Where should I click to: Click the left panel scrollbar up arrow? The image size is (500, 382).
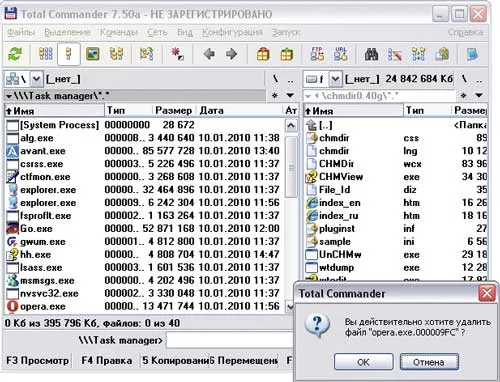(x=291, y=126)
